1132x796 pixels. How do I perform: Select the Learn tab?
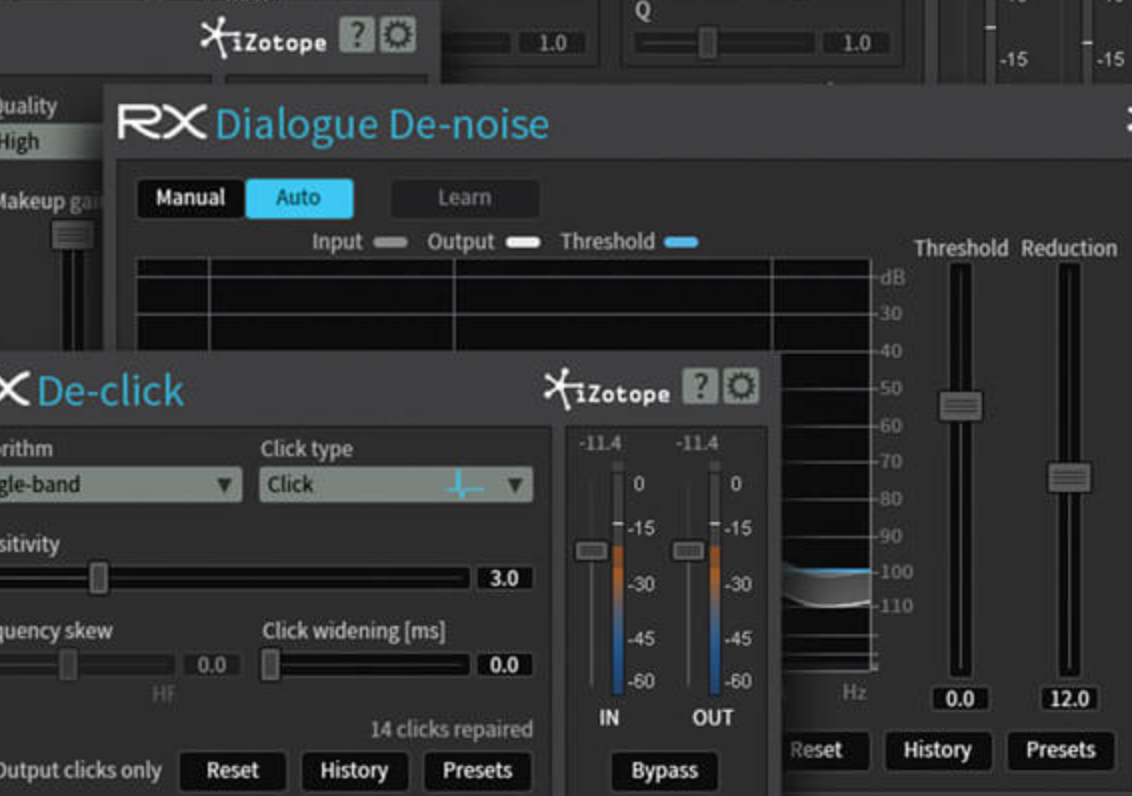464,198
